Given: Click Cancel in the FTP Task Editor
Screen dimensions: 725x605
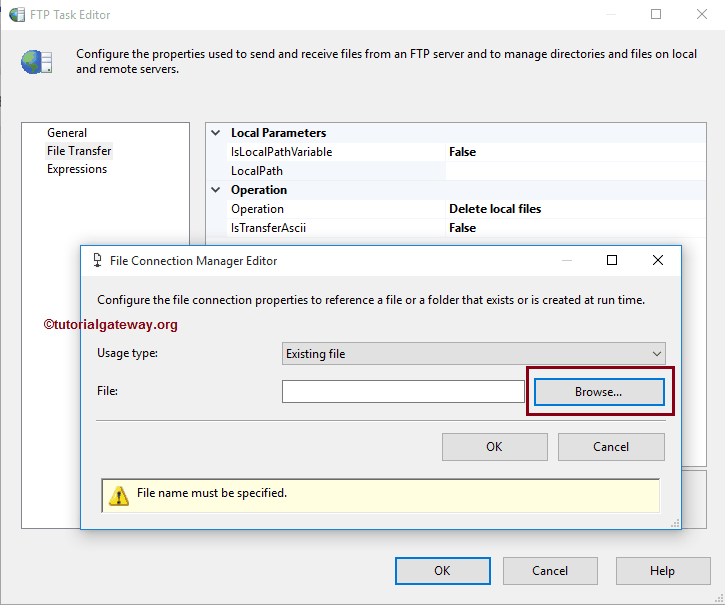Looking at the screenshot, I should [x=550, y=571].
